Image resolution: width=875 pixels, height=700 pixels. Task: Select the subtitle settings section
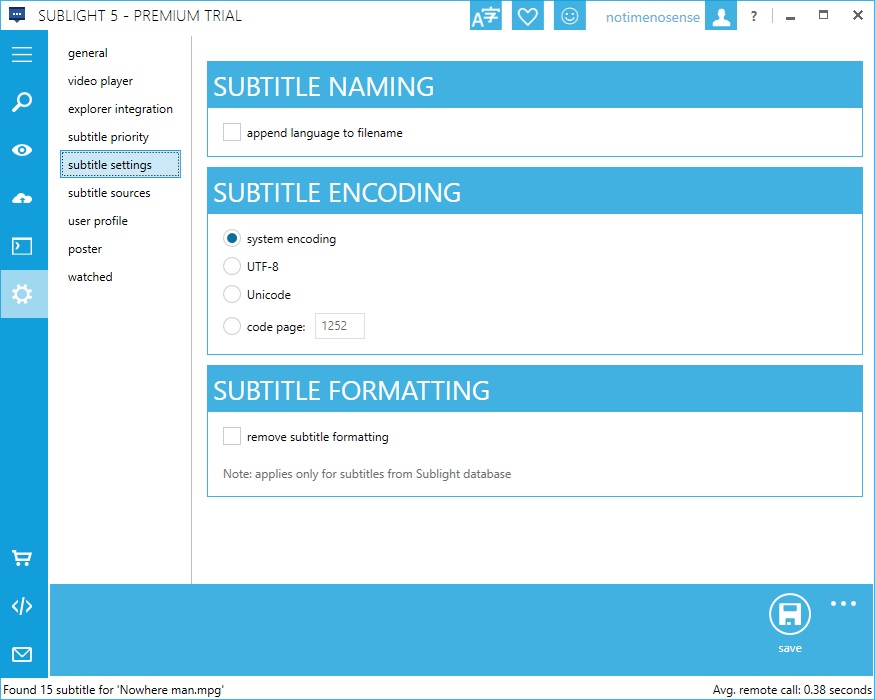click(121, 164)
